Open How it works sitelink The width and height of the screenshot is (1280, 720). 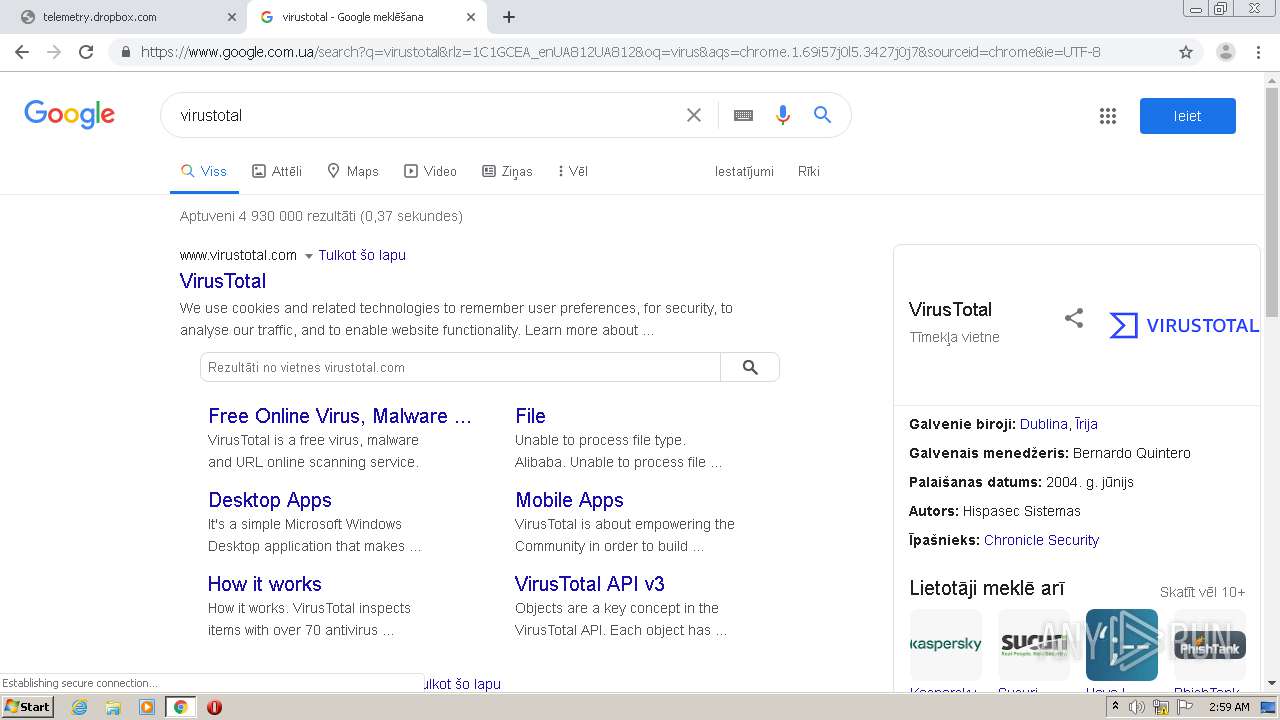tap(265, 584)
